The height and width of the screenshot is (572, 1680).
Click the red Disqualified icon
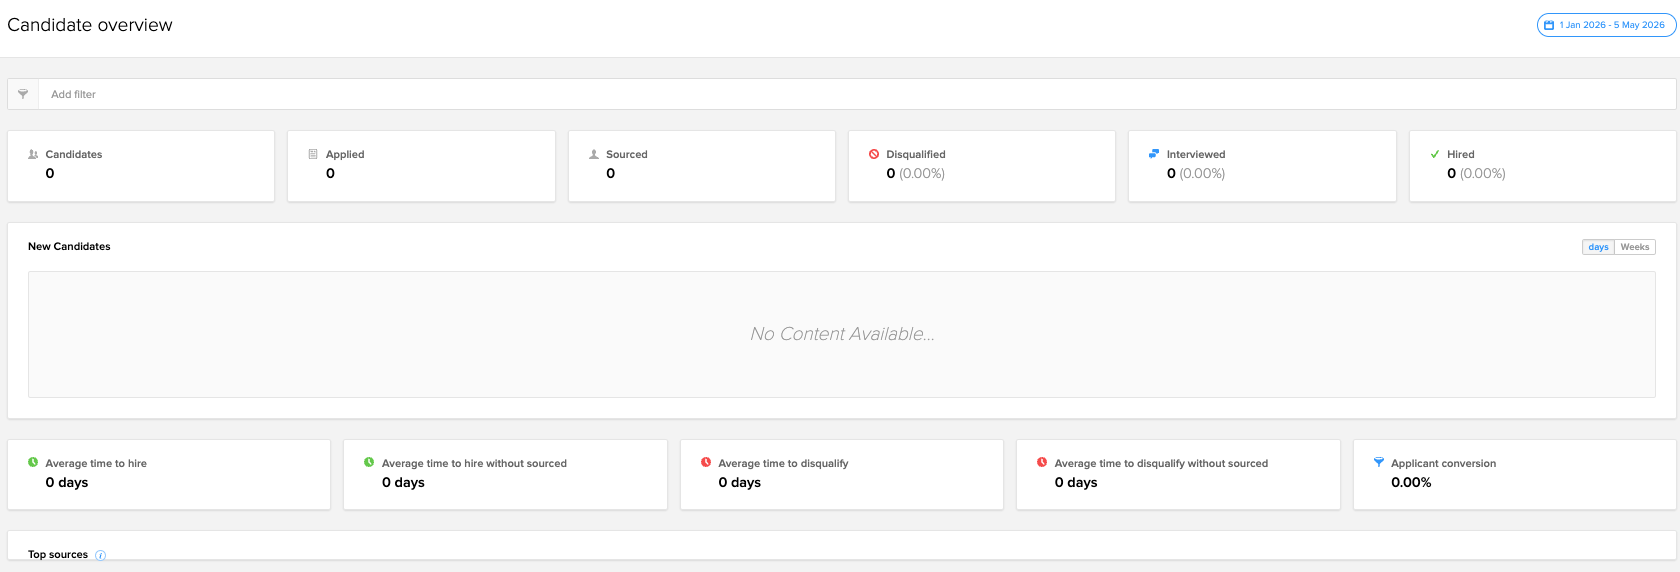click(x=874, y=154)
